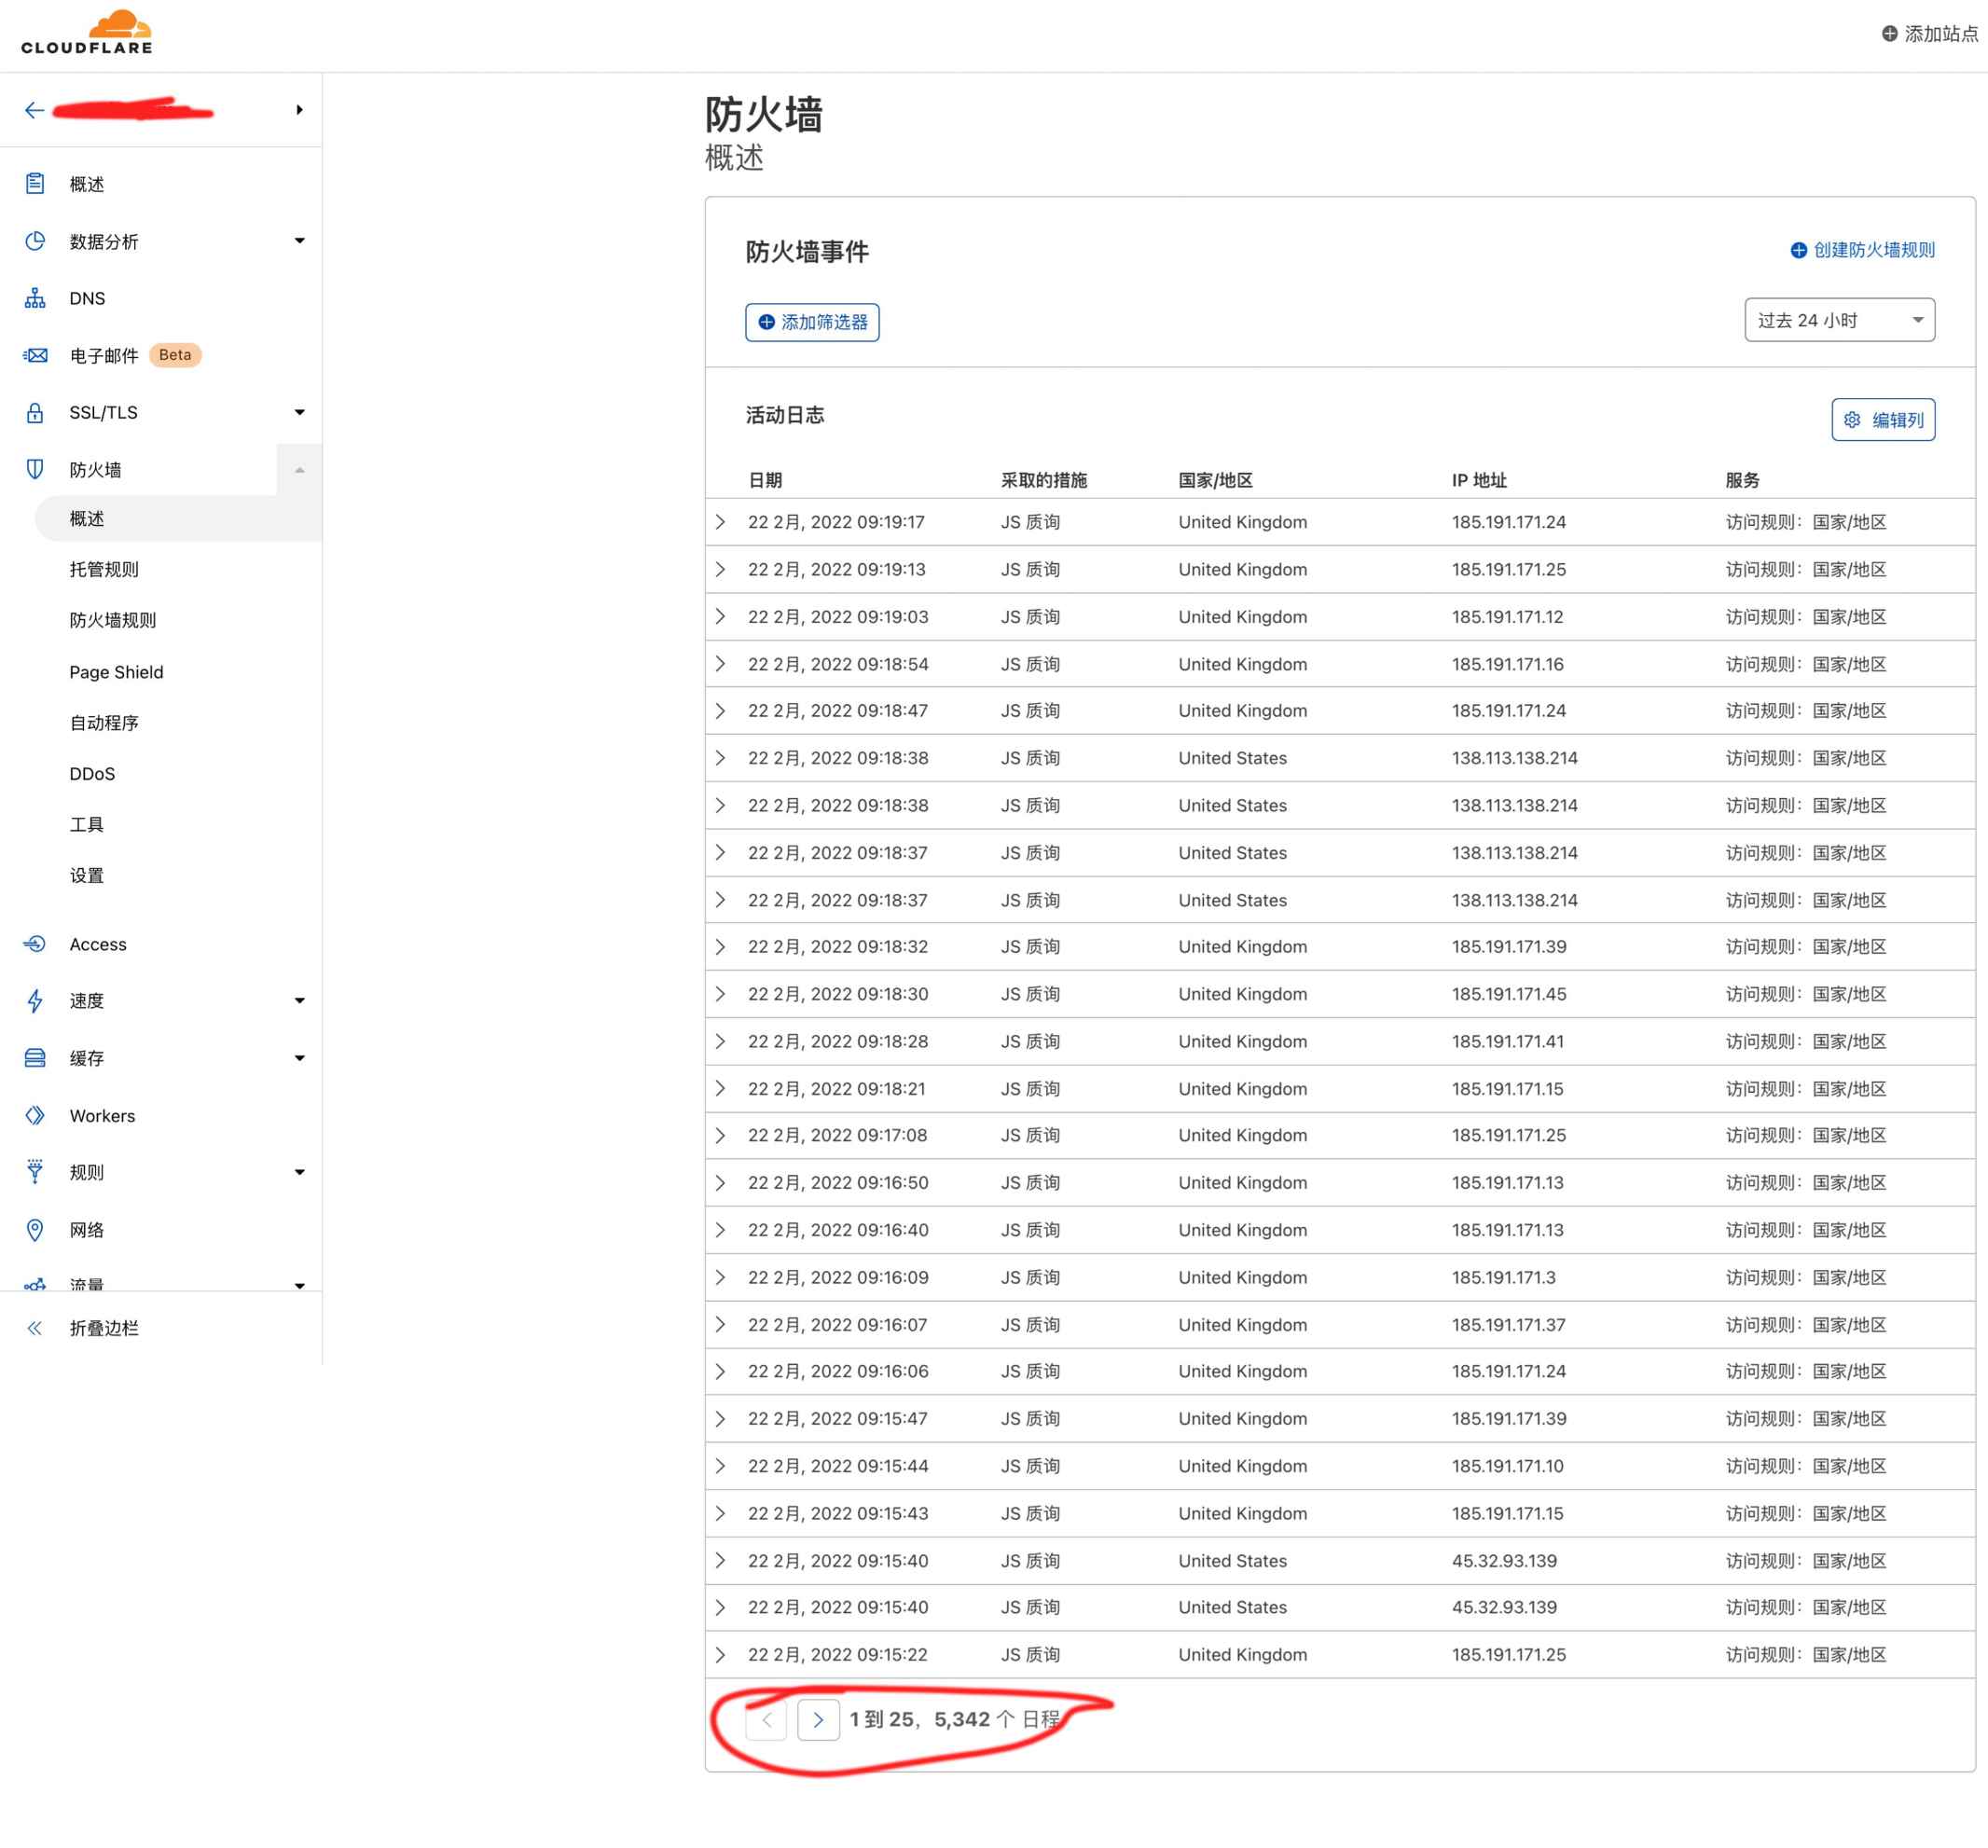Select the 网络 location pin icon

point(35,1229)
